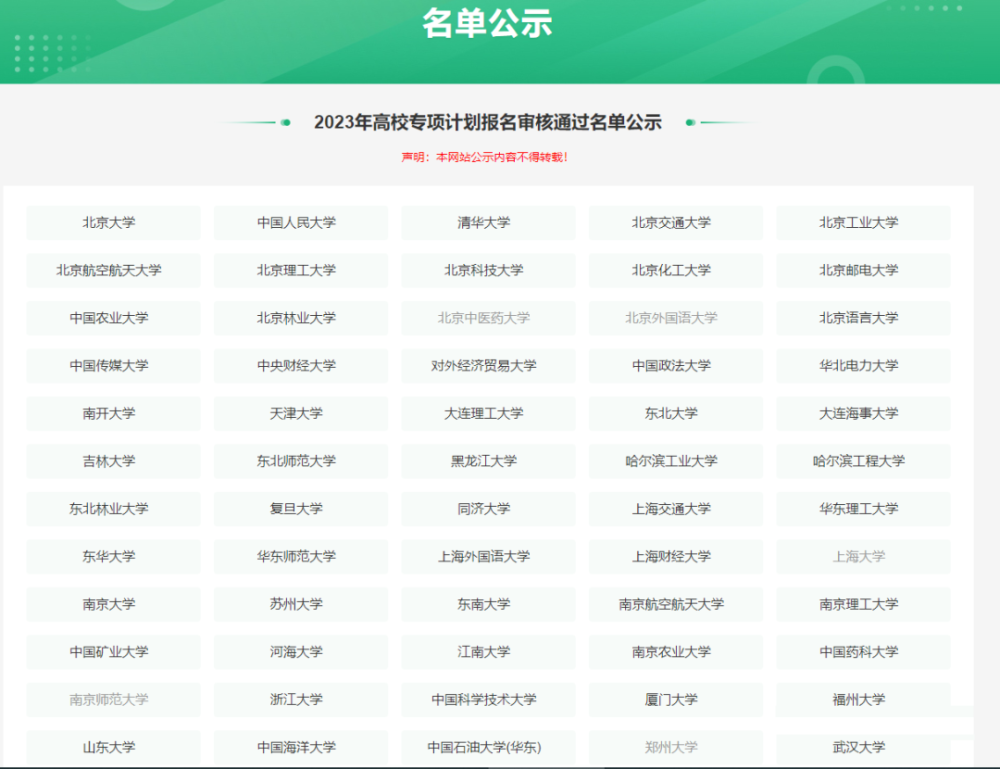Open 武汉大学
This screenshot has width=1000, height=769.
click(864, 747)
